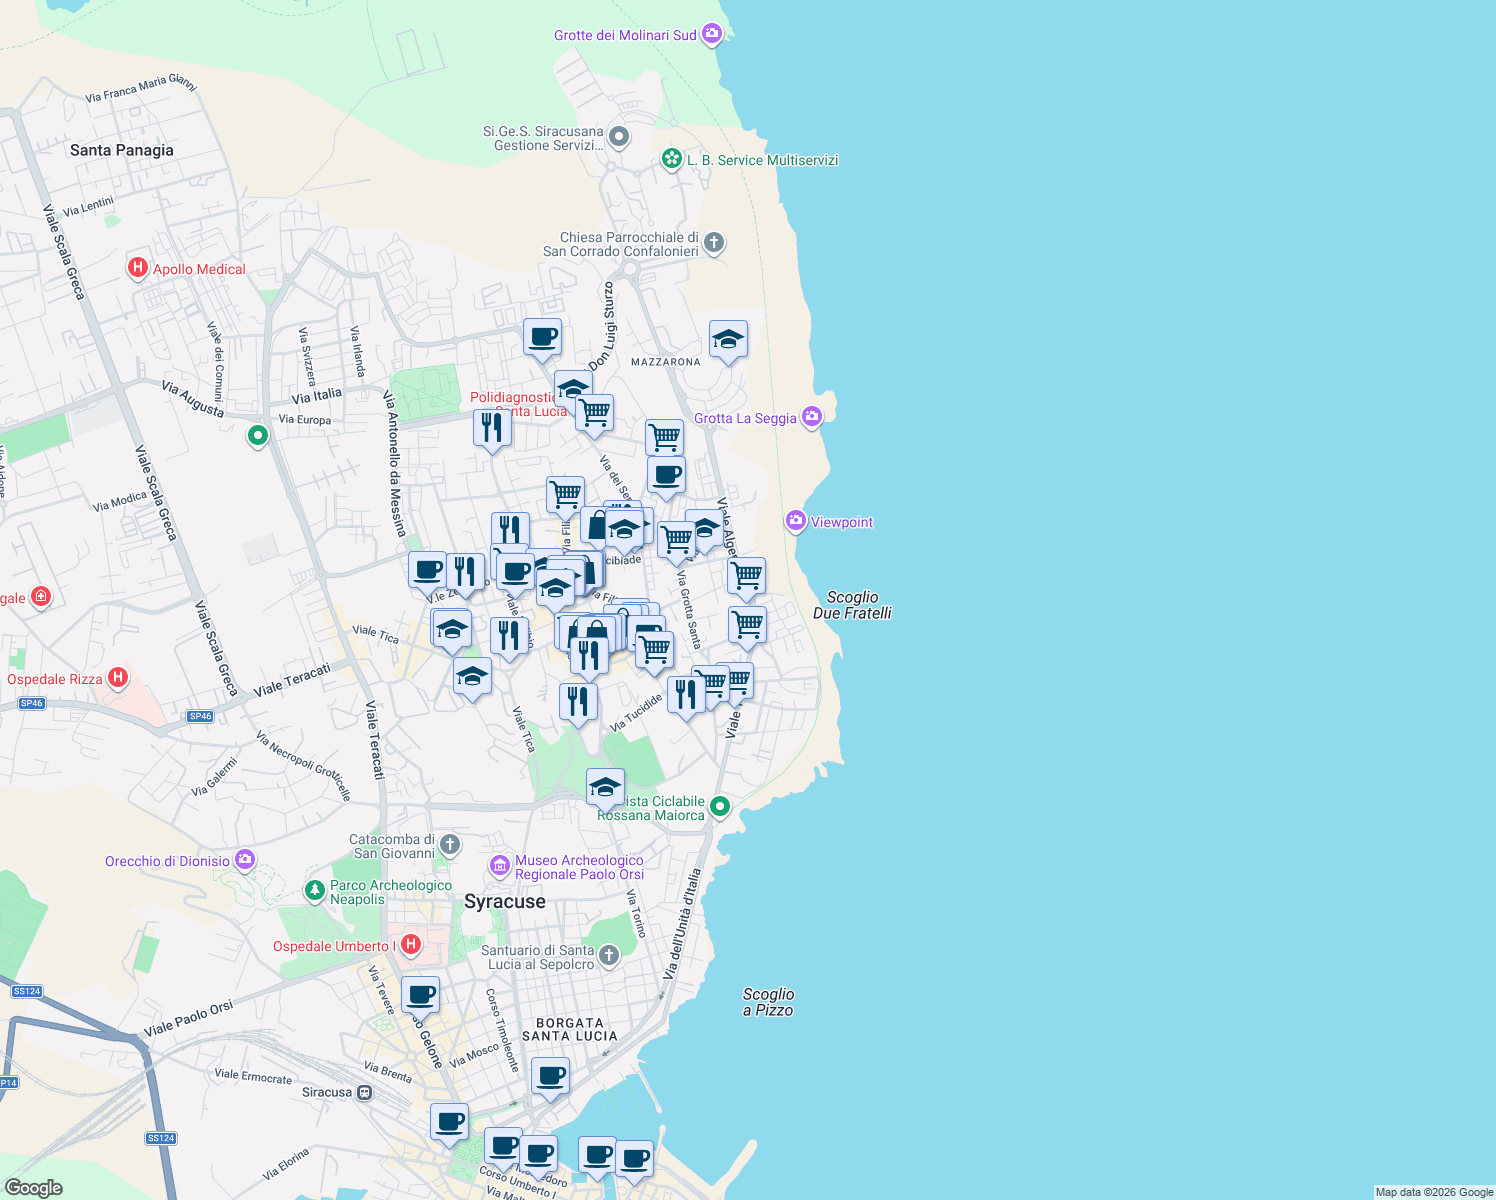Open the L. B. Service Multiservizi green icon
This screenshot has height=1200, width=1496.
[x=672, y=159]
